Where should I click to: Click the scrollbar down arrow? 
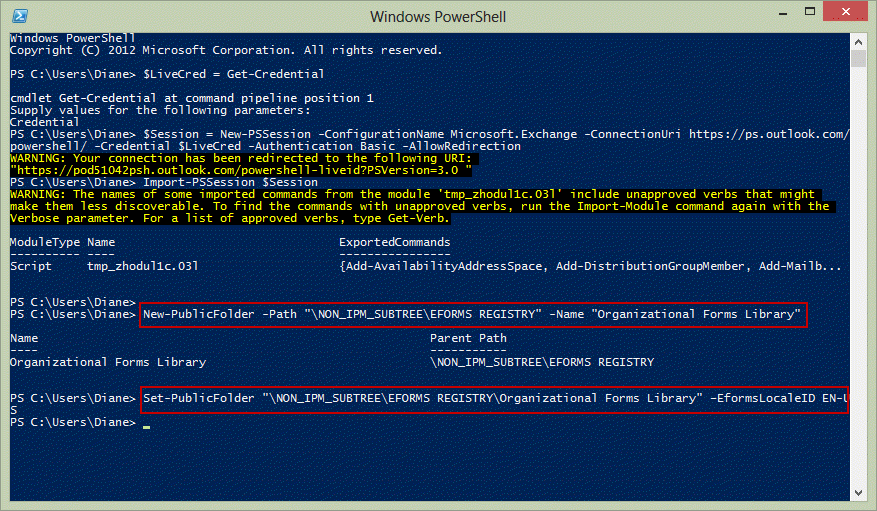[859, 493]
